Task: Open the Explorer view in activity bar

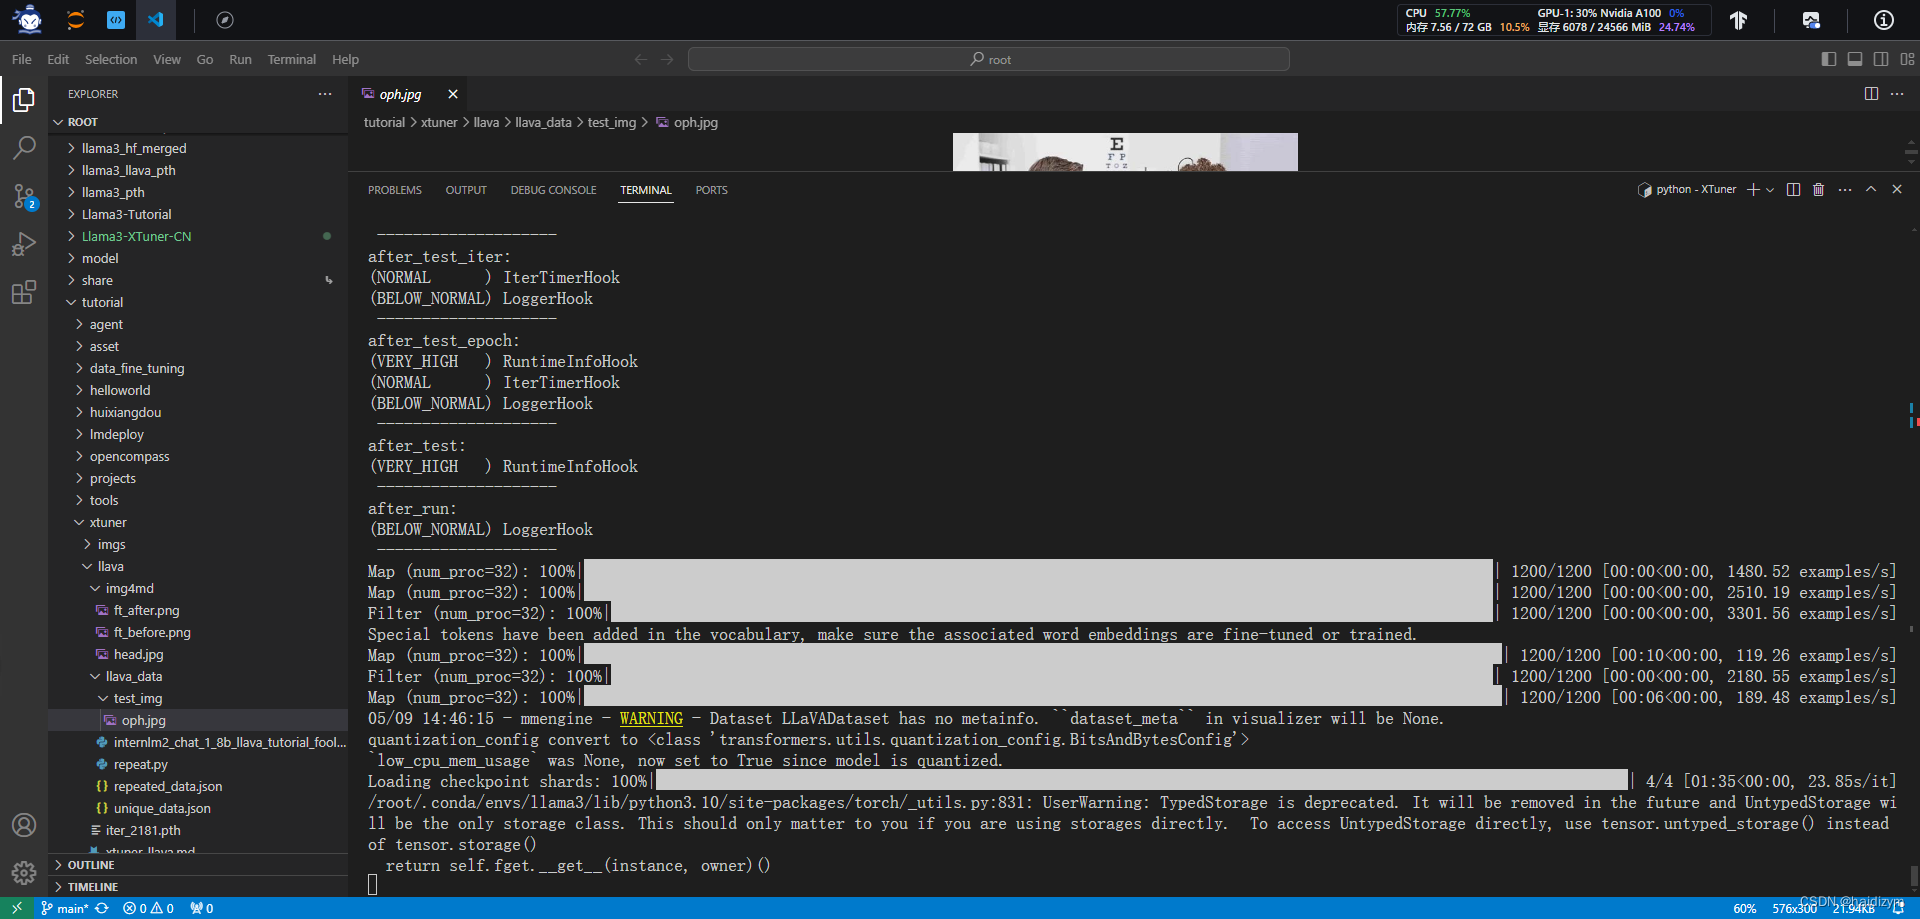Action: [24, 100]
